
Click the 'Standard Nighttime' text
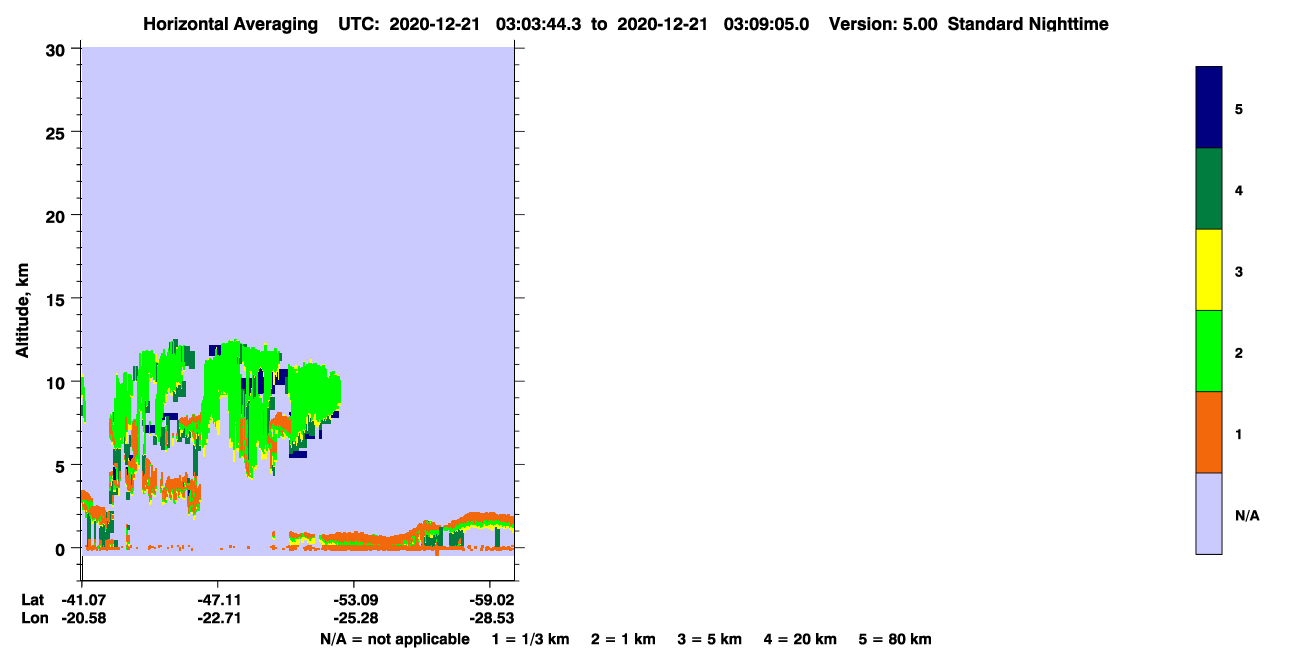[x=1028, y=24]
